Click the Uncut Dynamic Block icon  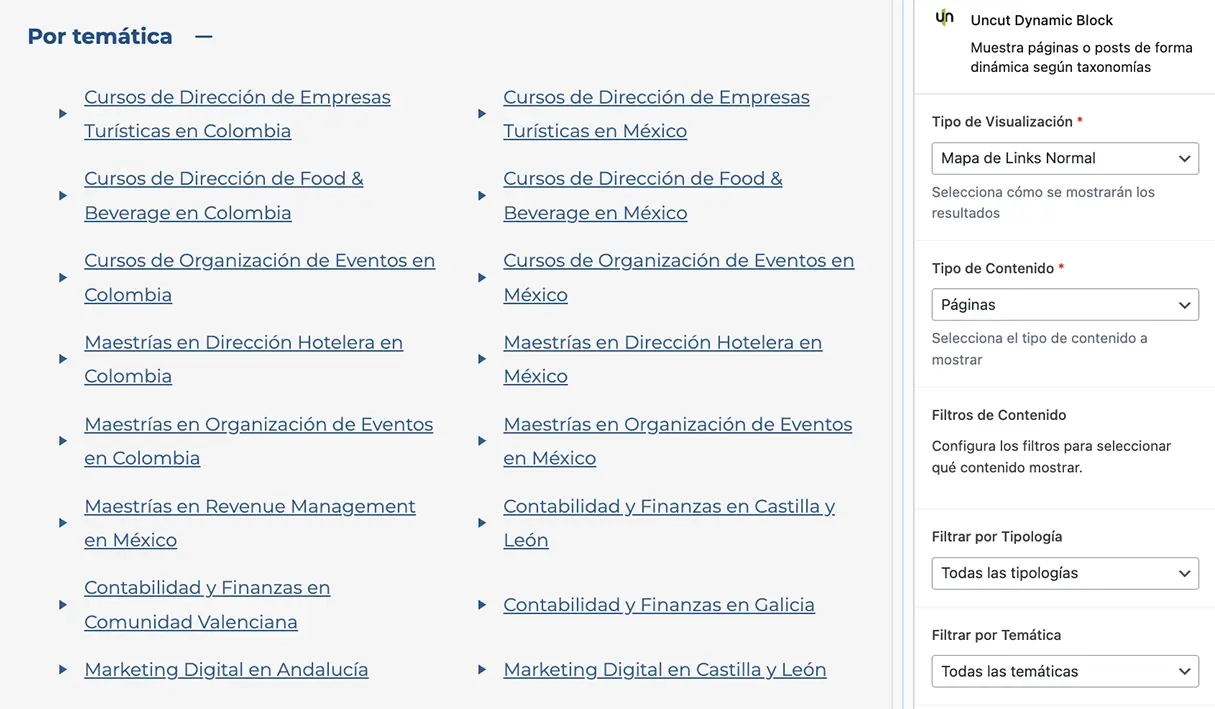coord(944,18)
